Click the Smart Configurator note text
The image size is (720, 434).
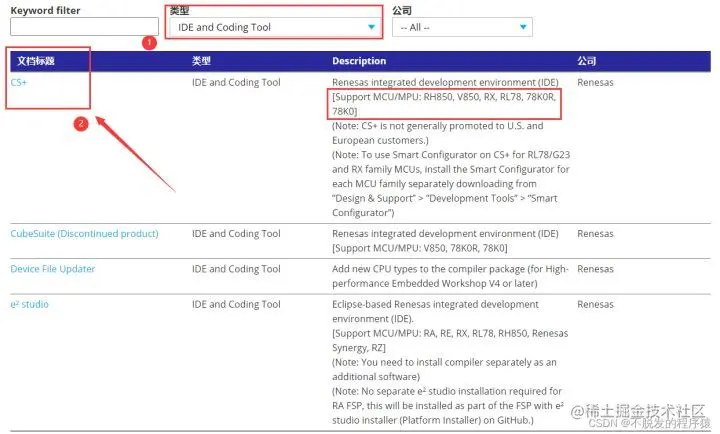point(451,184)
